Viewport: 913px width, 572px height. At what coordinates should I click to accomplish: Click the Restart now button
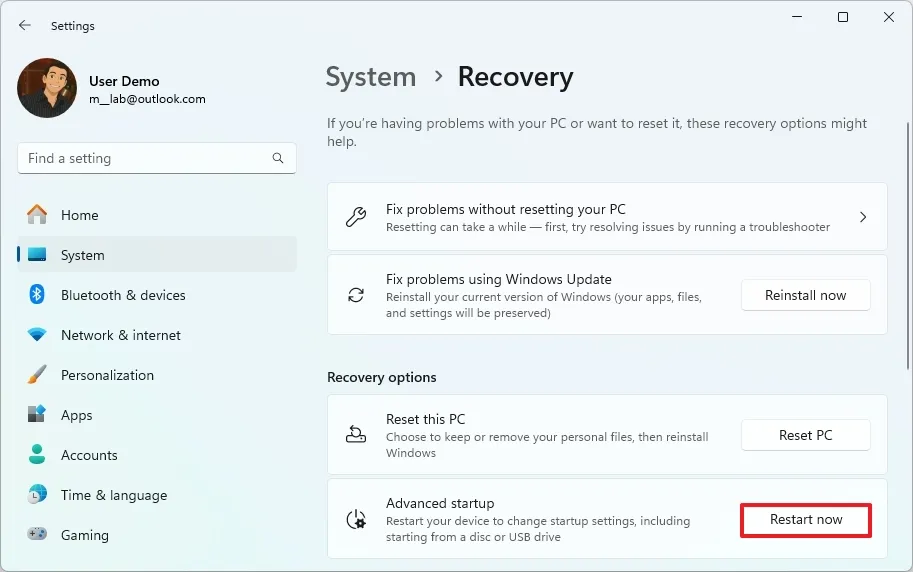click(806, 520)
